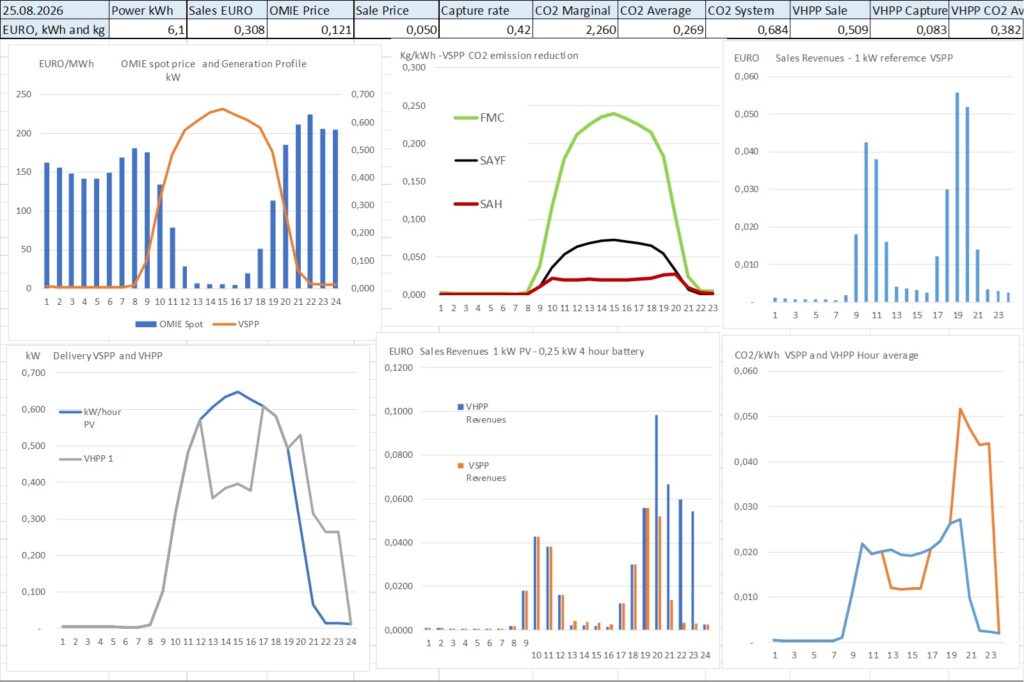Select the 'VHPP Sale' header cell

[830, 10]
